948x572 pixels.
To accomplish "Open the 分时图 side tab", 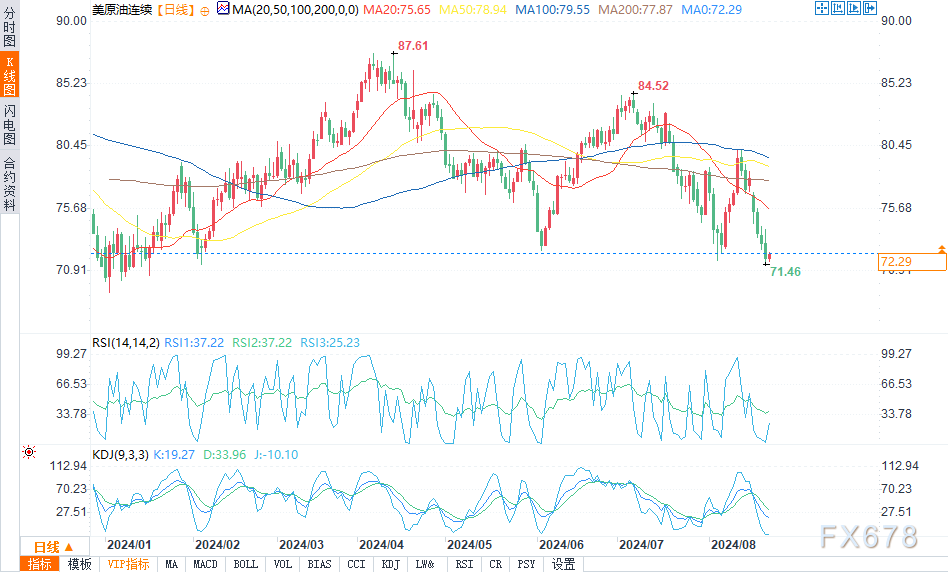I will [9, 27].
